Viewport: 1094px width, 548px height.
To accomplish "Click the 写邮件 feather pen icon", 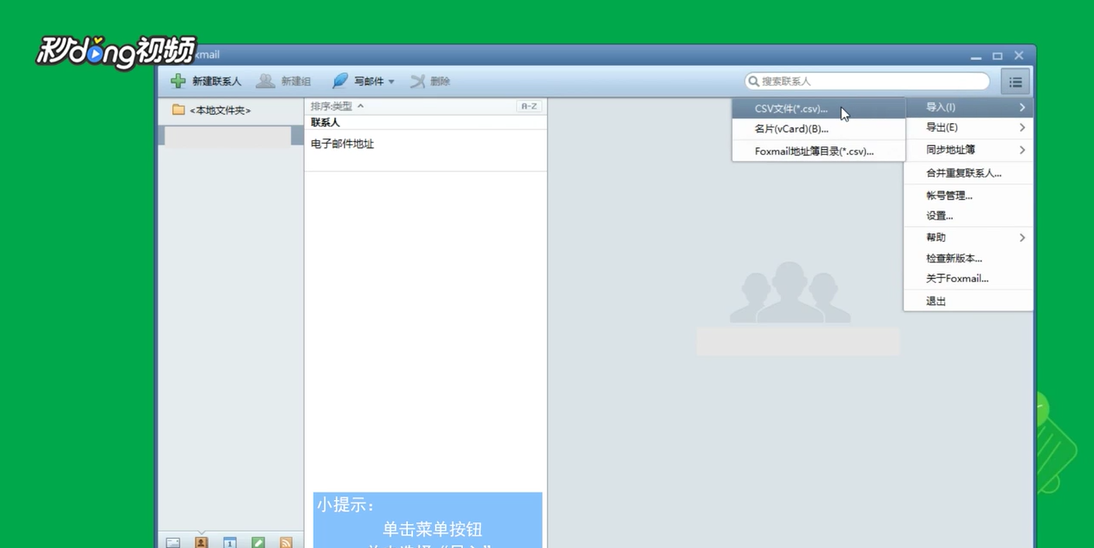I will click(340, 81).
